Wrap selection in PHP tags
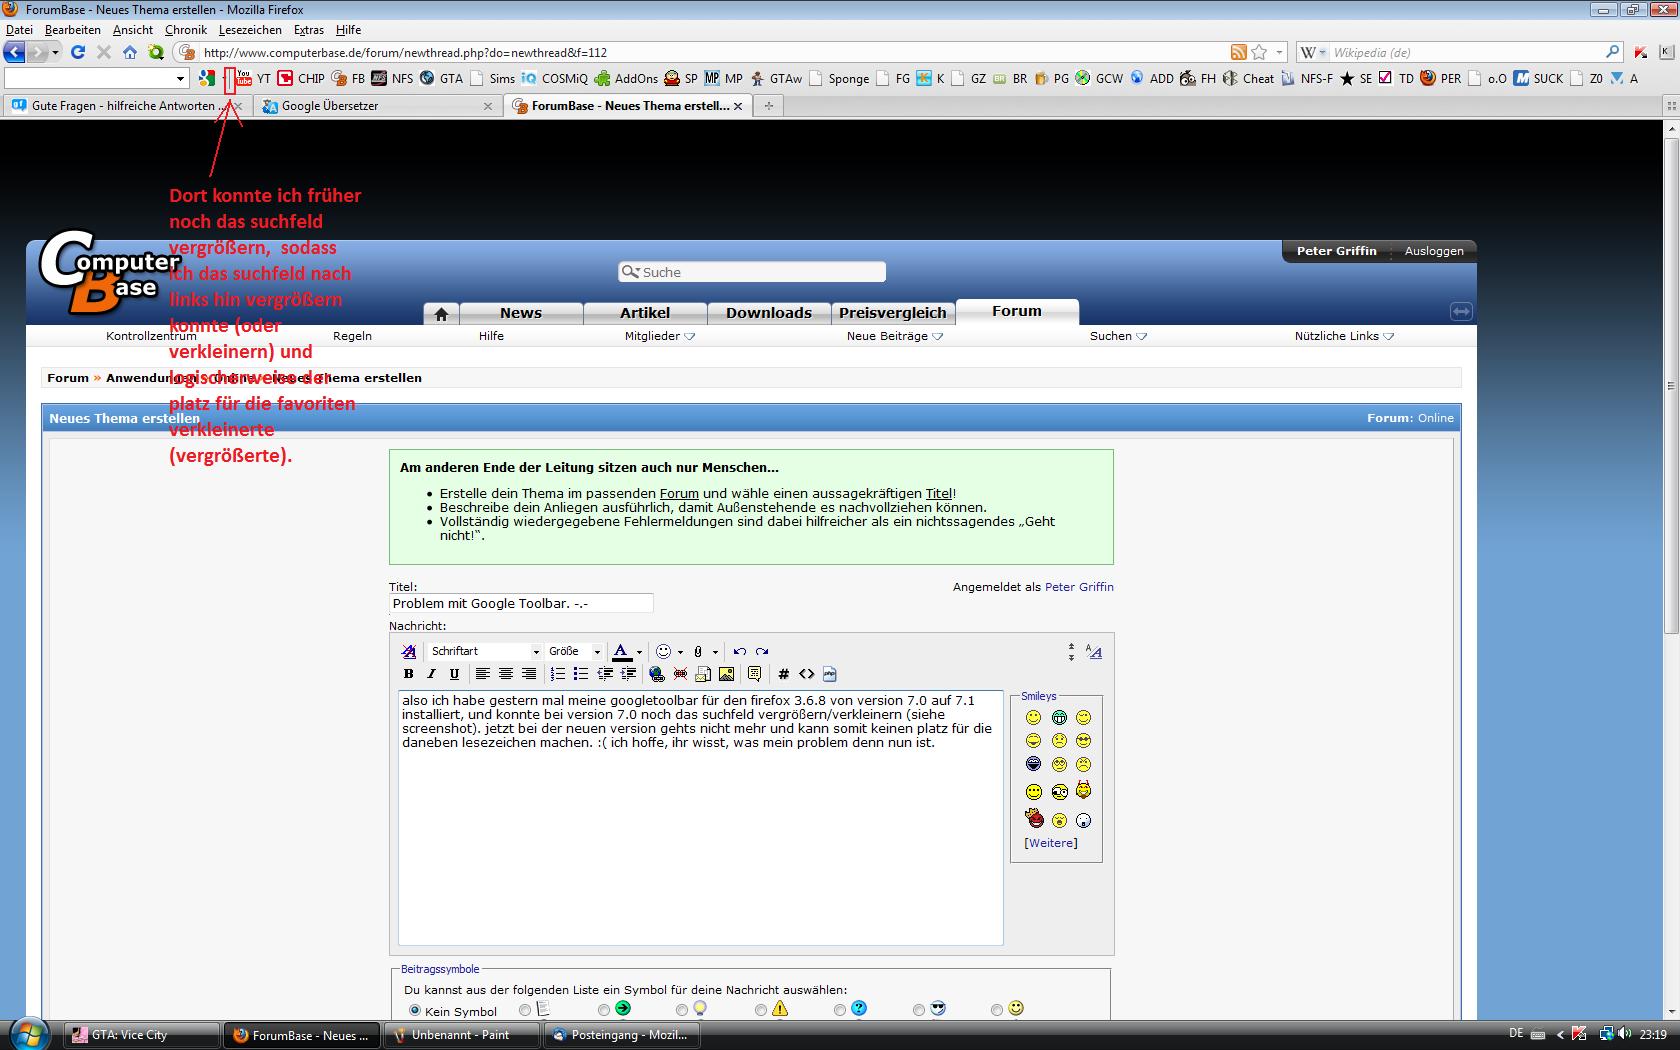The height and width of the screenshot is (1050, 1680). (x=829, y=674)
